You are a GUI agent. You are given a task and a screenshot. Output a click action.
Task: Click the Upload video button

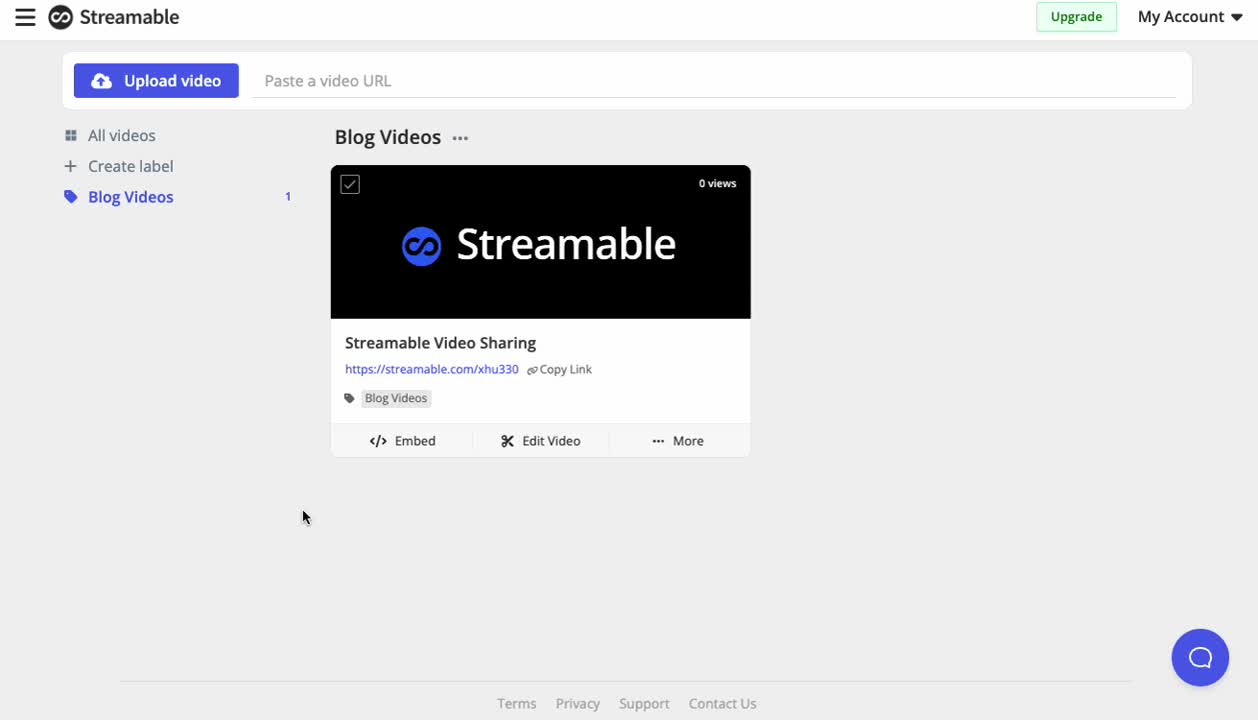pos(156,81)
